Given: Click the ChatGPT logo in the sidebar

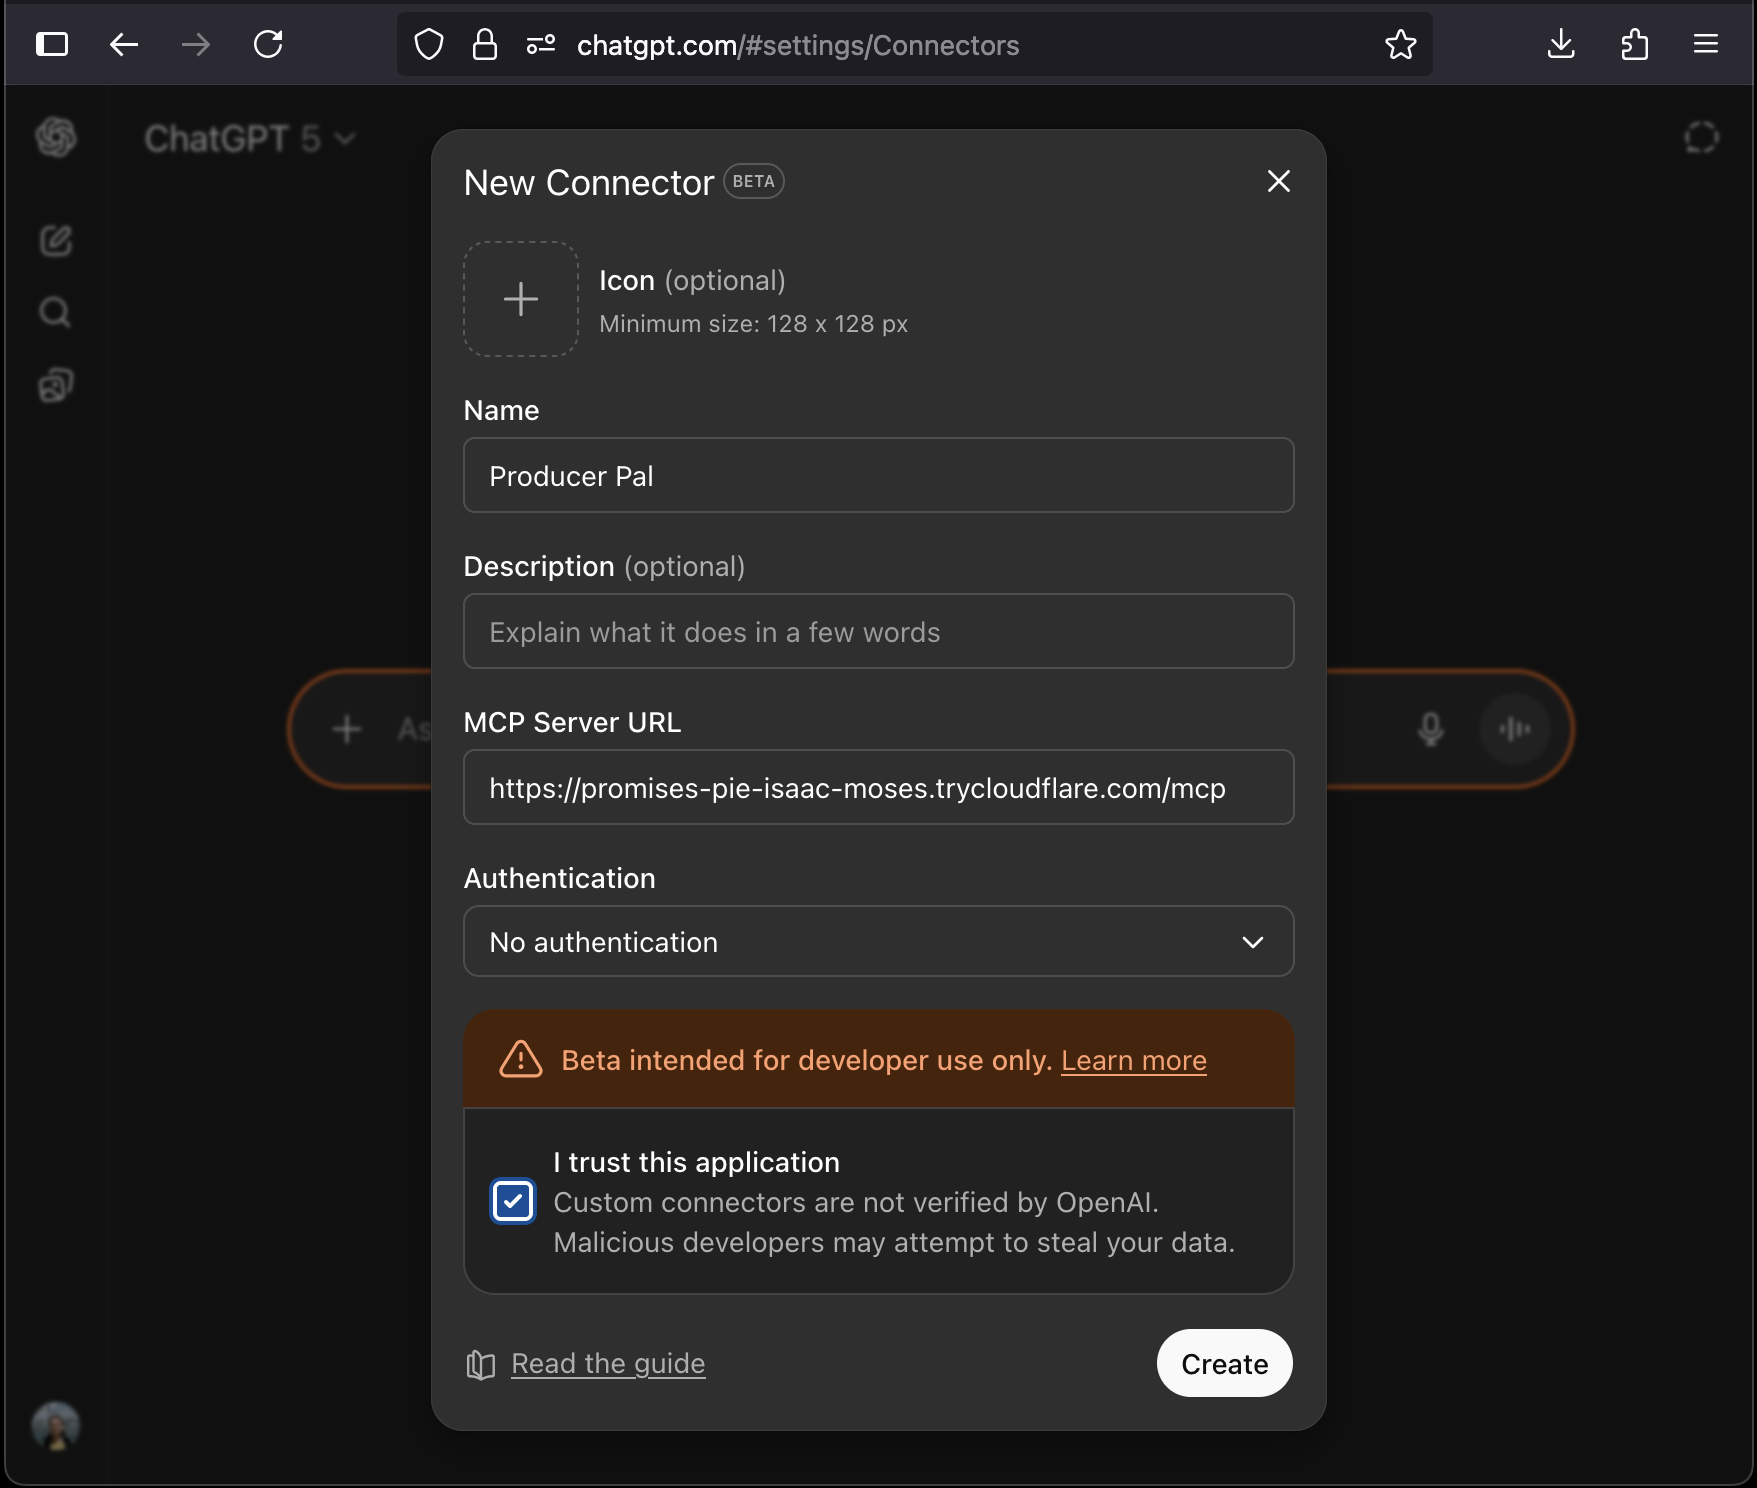Looking at the screenshot, I should pyautogui.click(x=56, y=138).
